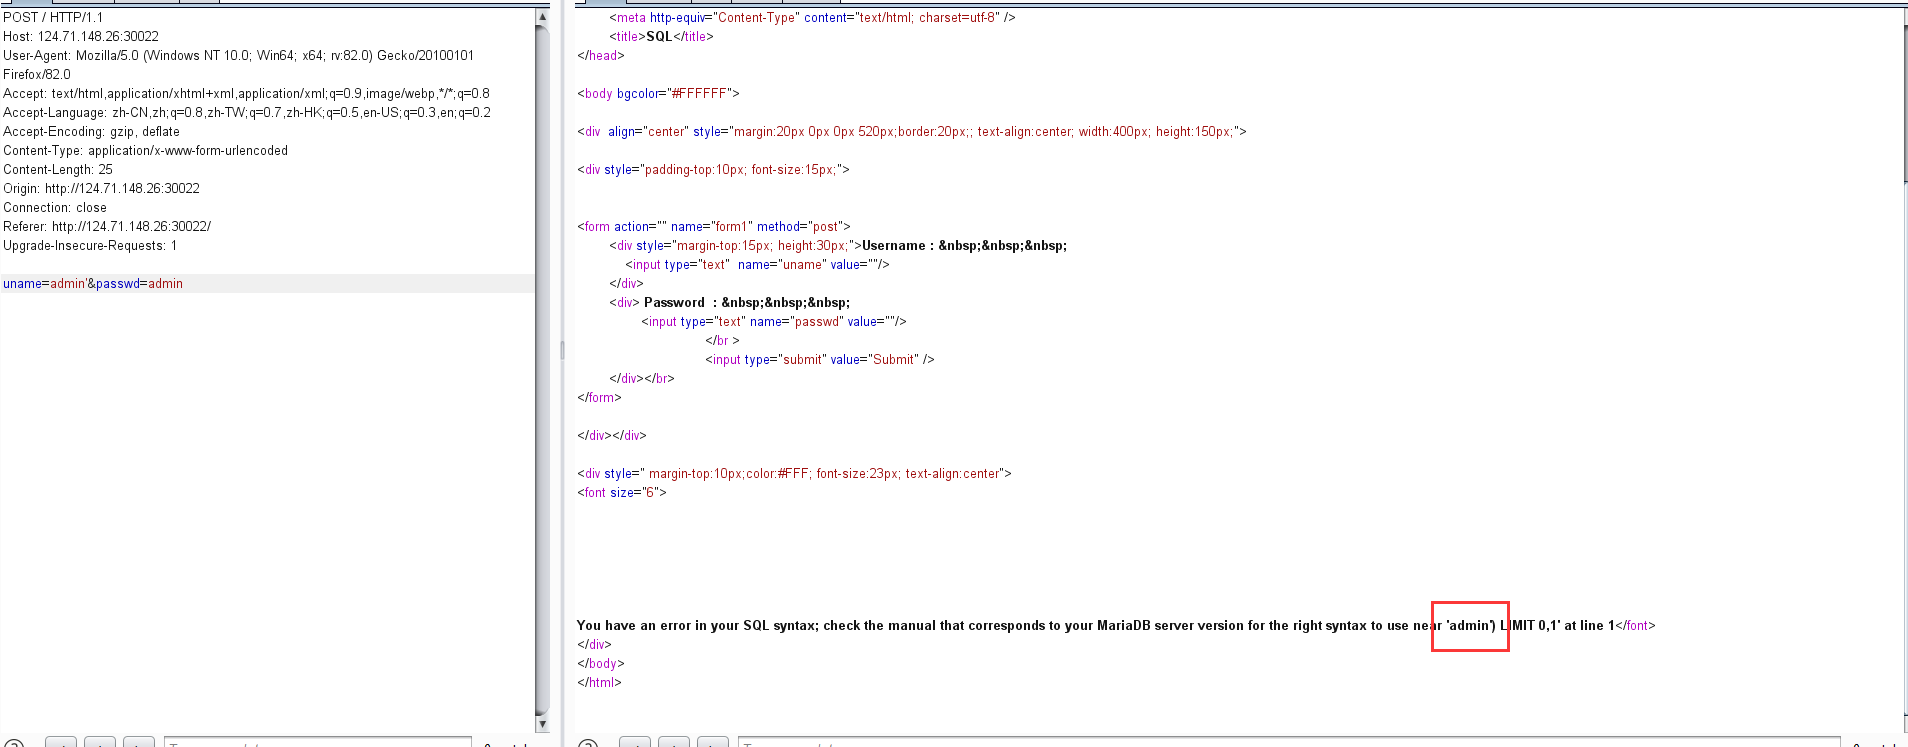Click the request pane scroll down arrow

(x=542, y=724)
